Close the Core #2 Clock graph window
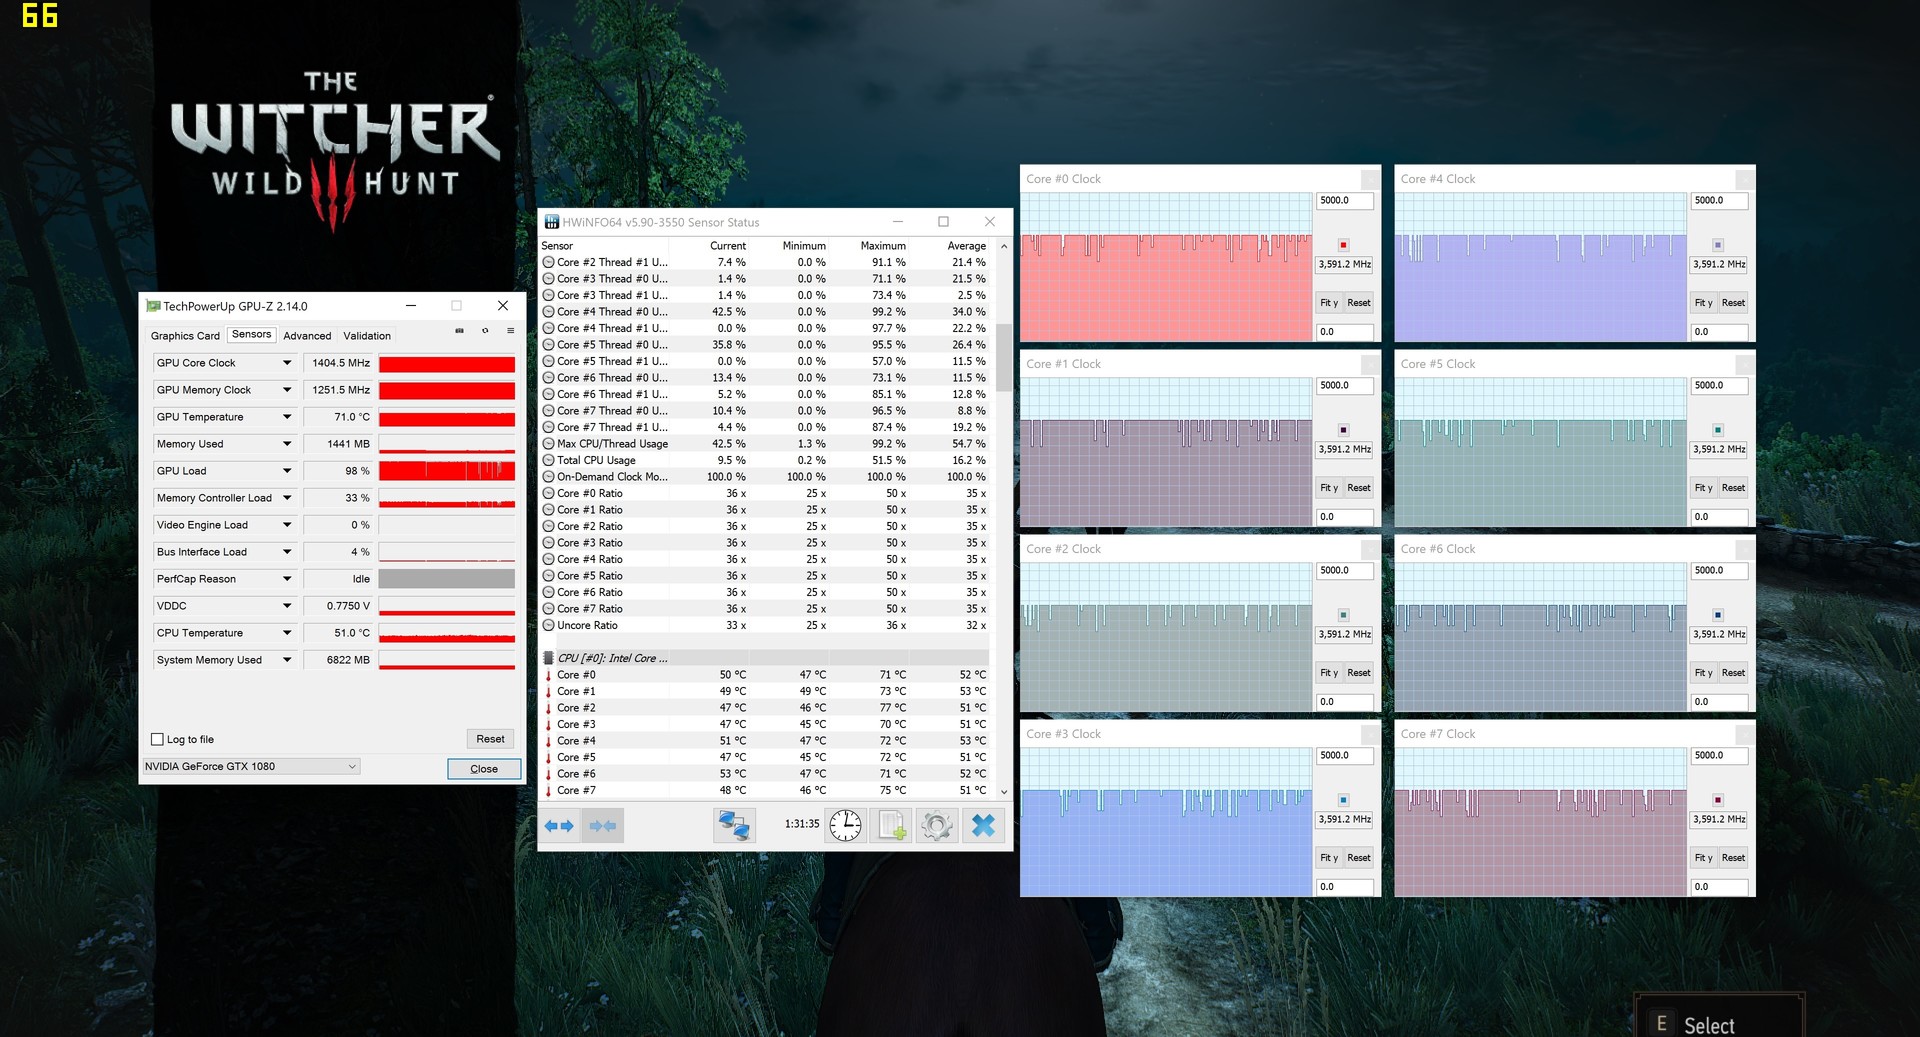The image size is (1920, 1037). click(x=1370, y=549)
